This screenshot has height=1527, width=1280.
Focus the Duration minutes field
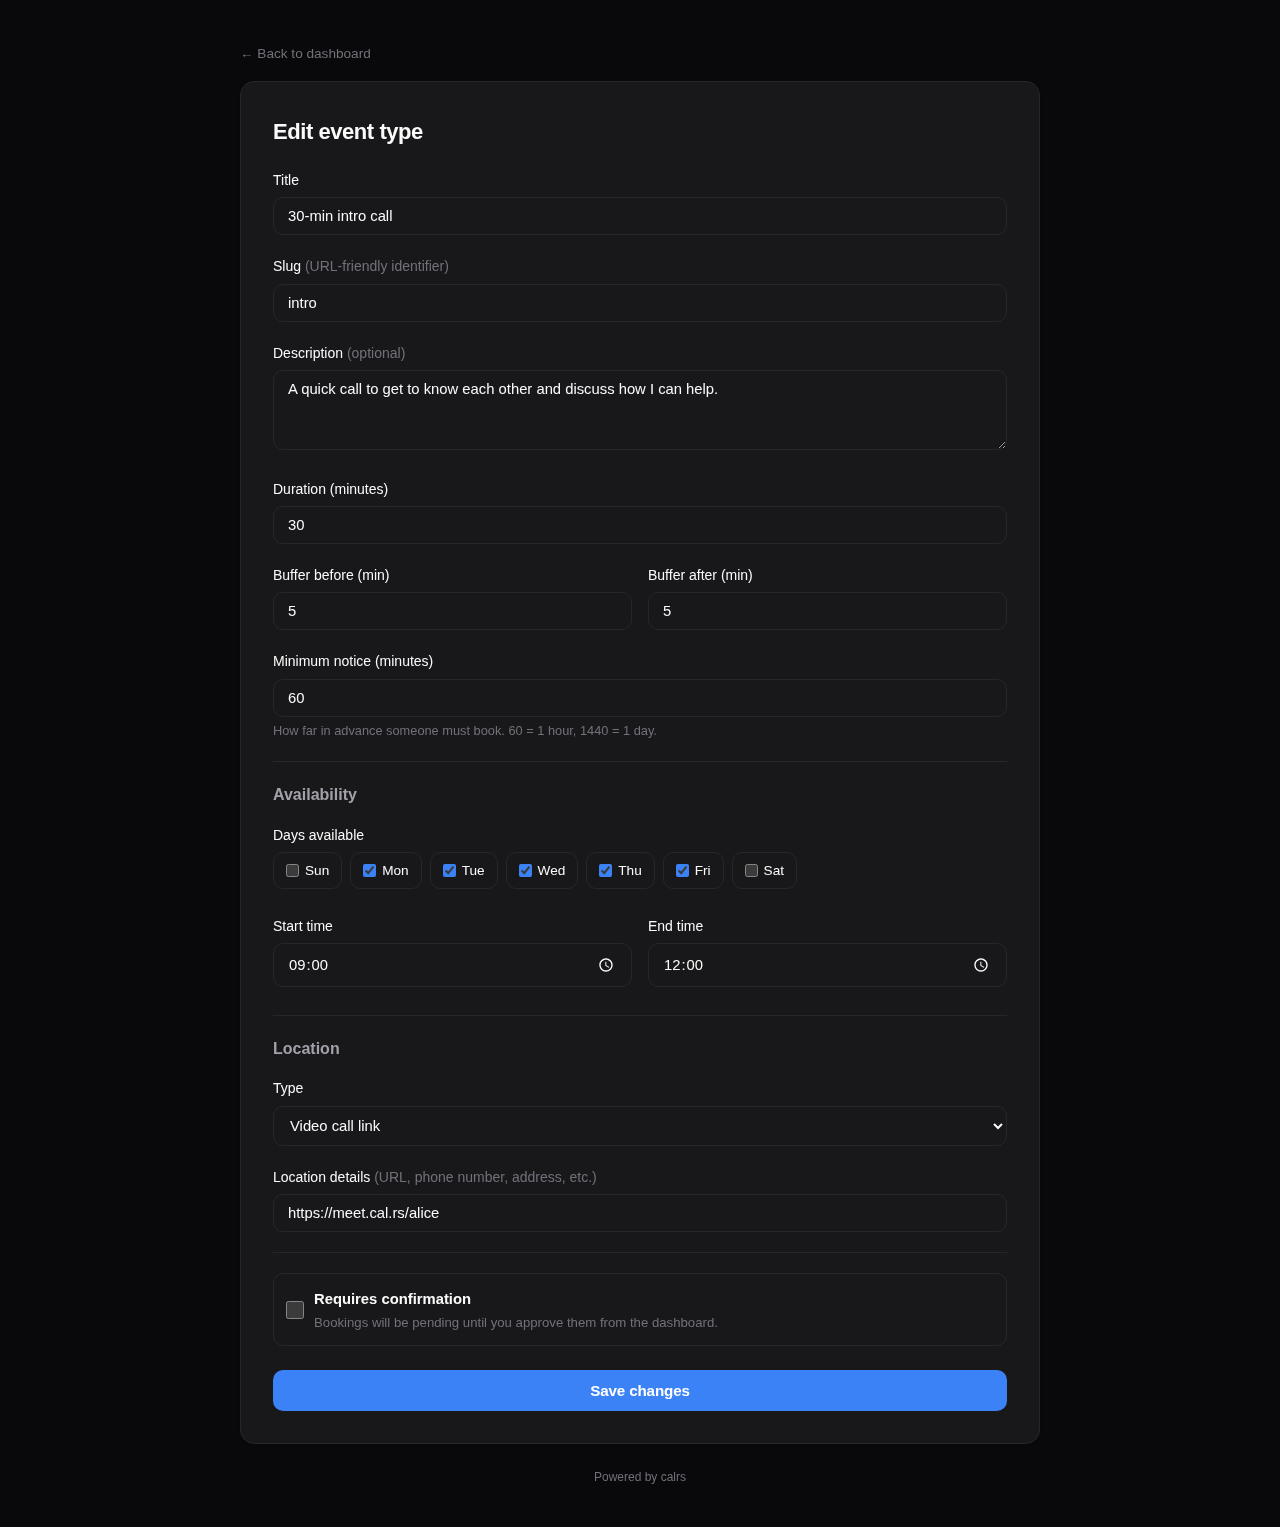[639, 525]
